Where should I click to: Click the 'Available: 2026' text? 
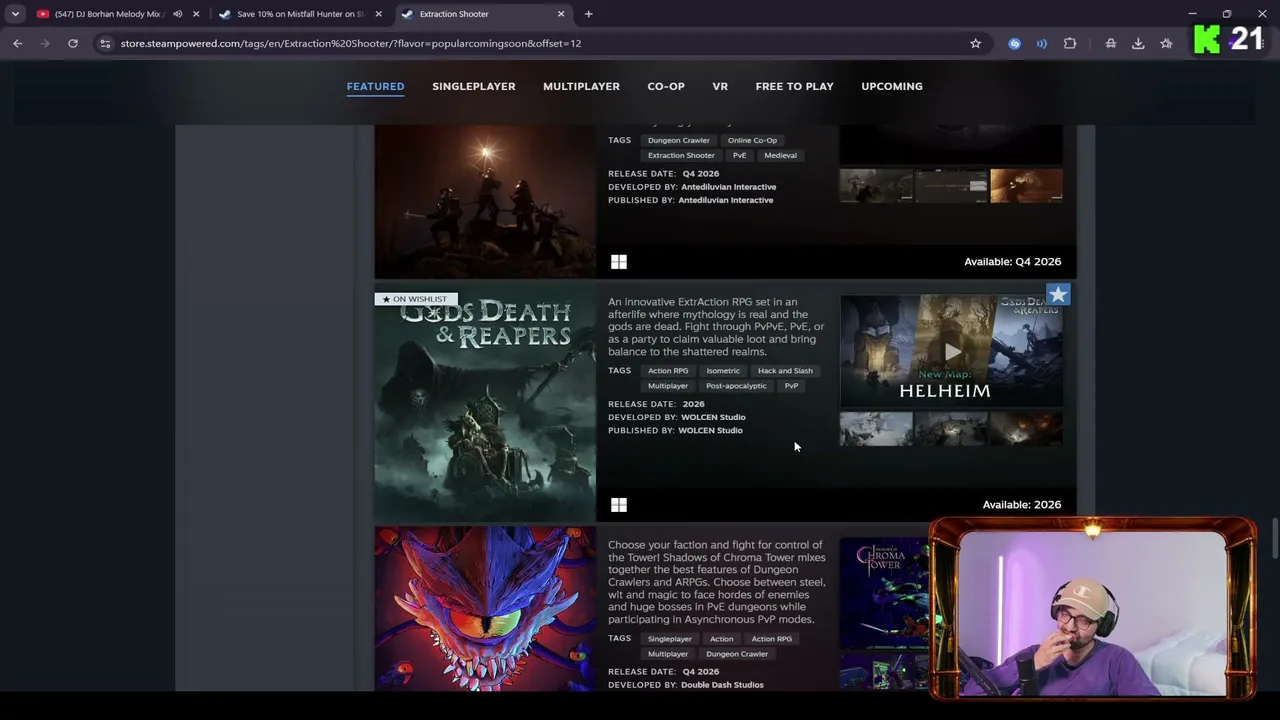(x=1022, y=505)
